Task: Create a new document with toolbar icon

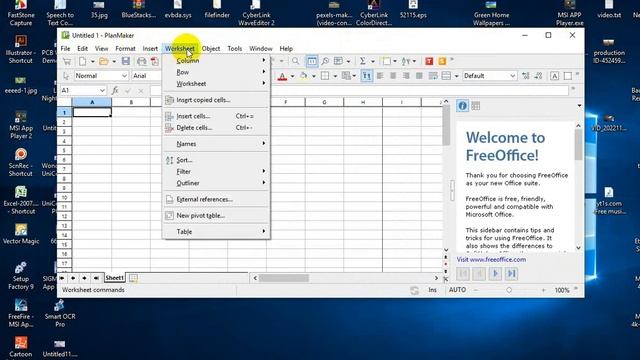Action: [x=83, y=61]
